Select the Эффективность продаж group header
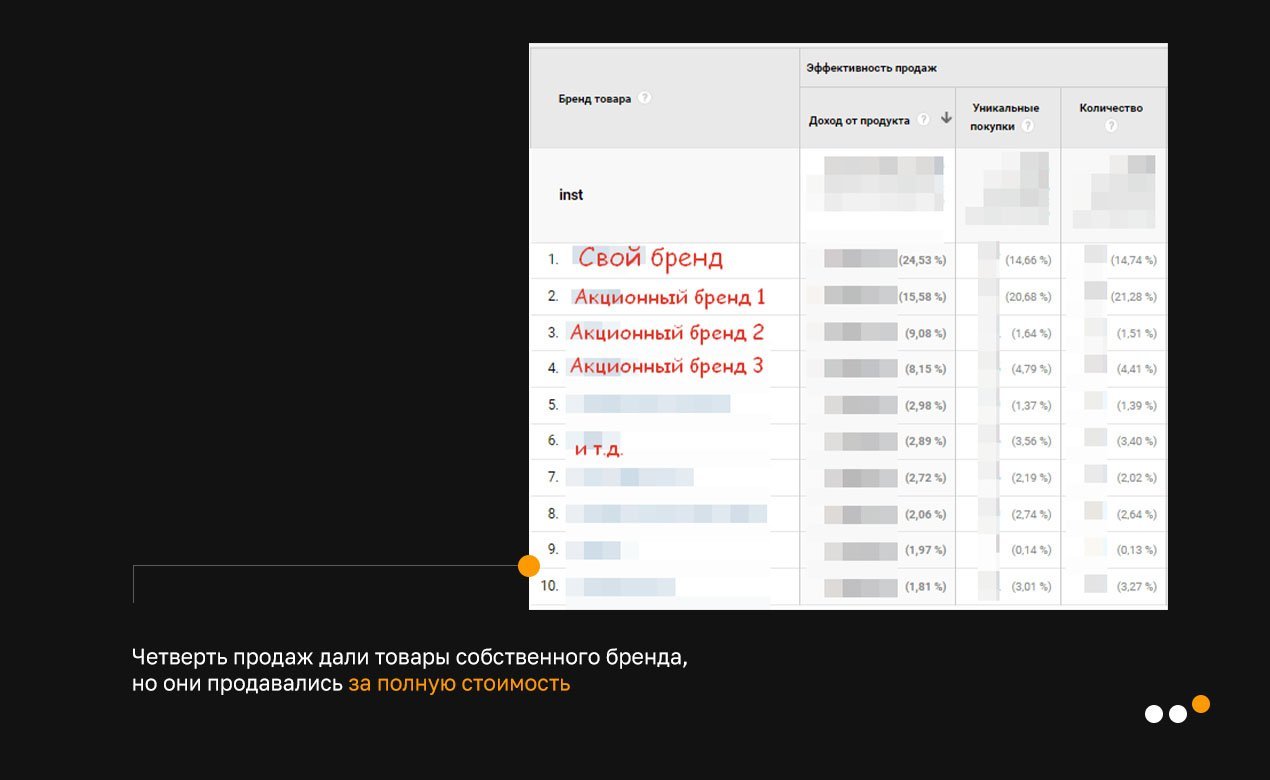The width and height of the screenshot is (1270, 780). pyautogui.click(x=871, y=67)
